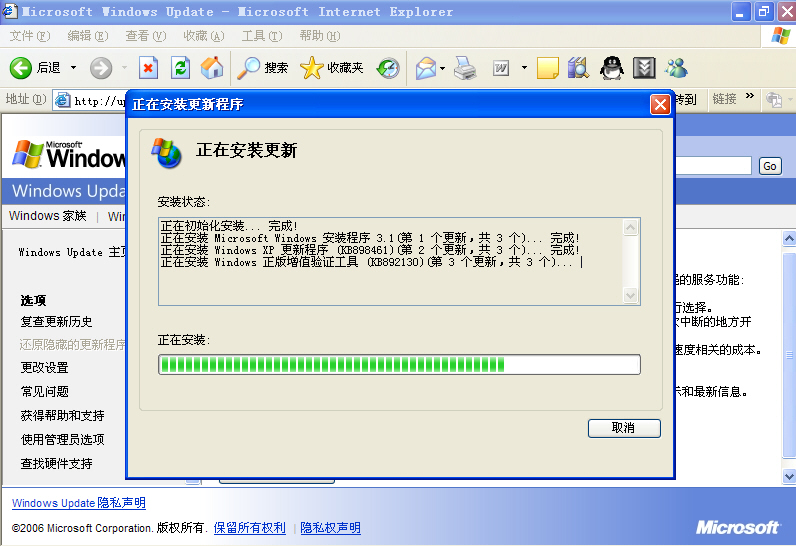Open Favorites star icon
This screenshot has width=796, height=546.
point(311,67)
